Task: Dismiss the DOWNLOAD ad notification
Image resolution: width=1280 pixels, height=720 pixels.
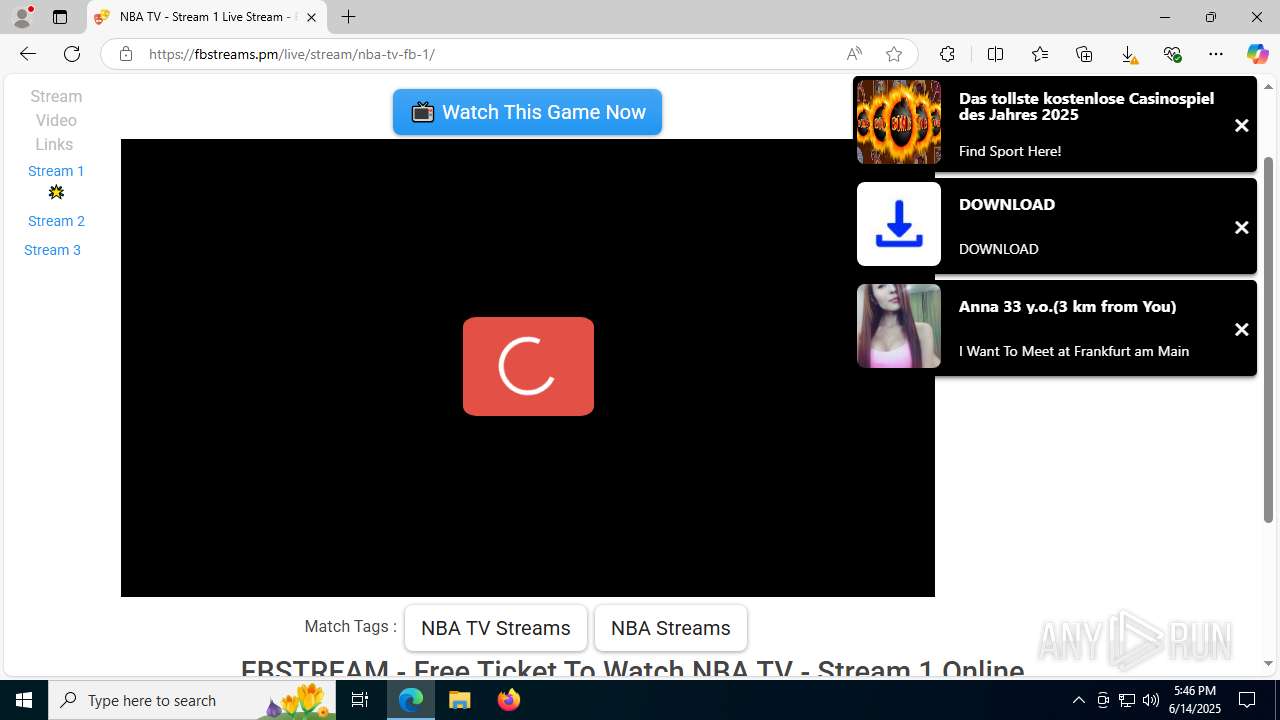Action: pyautogui.click(x=1241, y=228)
